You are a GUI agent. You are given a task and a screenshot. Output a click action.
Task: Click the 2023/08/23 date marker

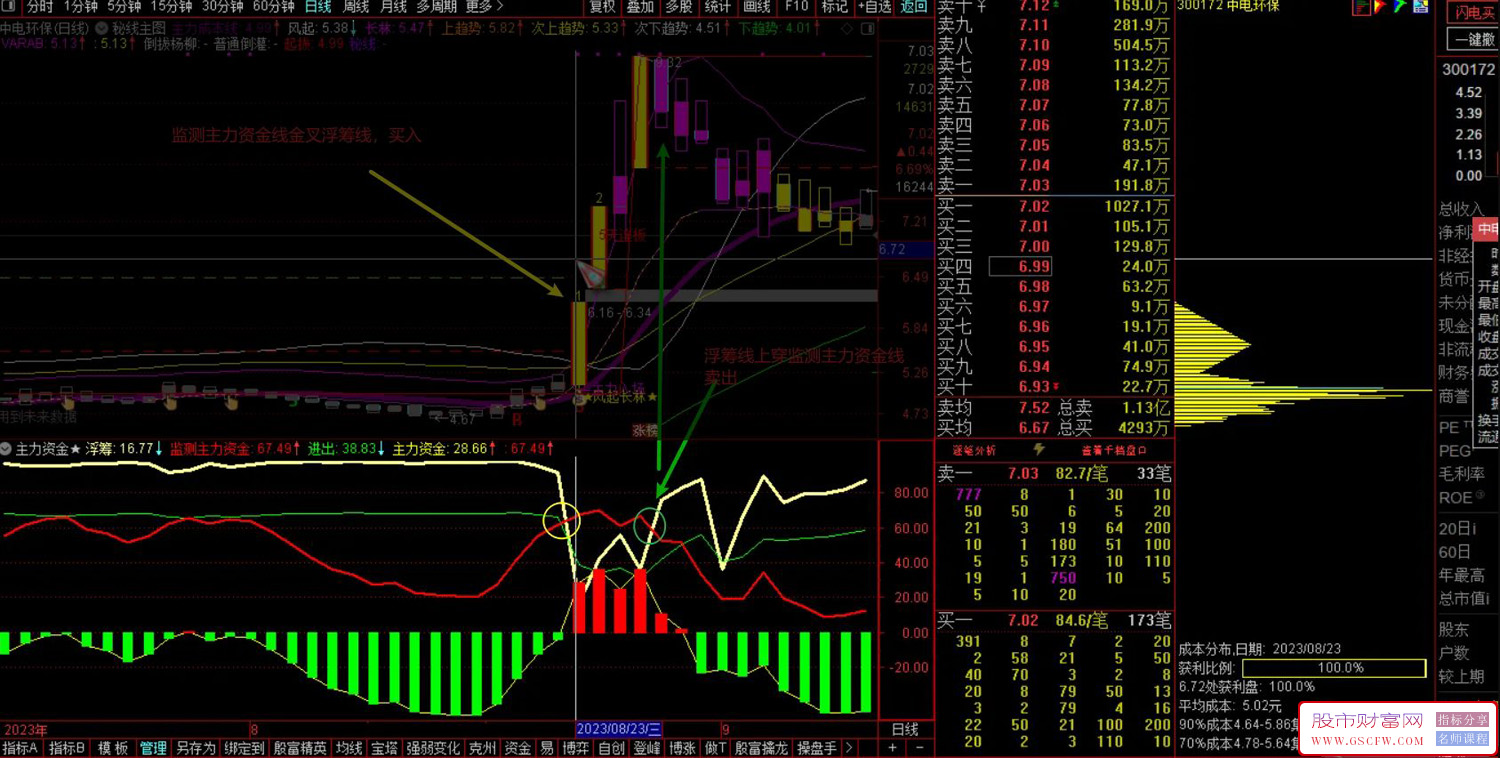619,728
